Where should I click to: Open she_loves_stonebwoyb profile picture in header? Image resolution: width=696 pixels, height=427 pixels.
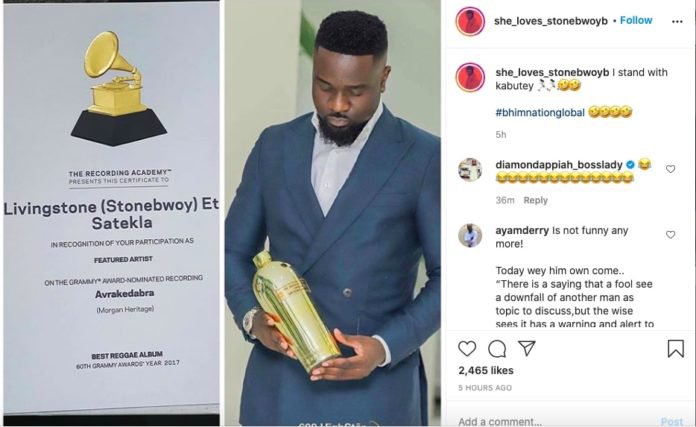470,21
